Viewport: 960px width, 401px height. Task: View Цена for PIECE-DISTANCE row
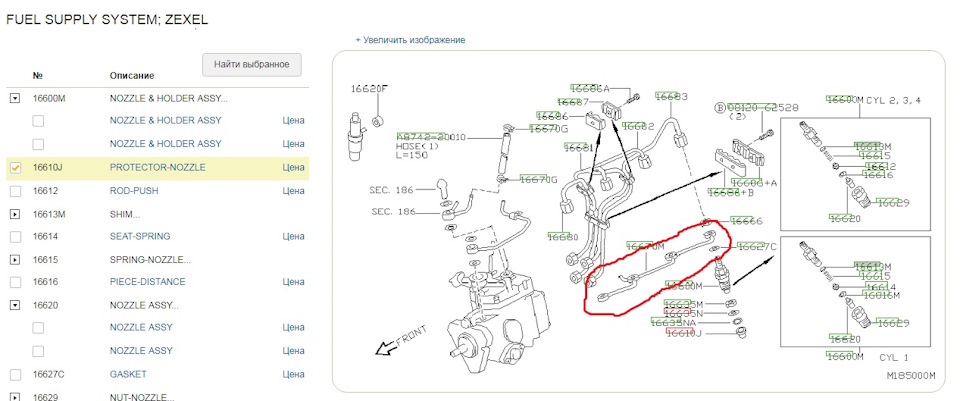click(x=293, y=282)
